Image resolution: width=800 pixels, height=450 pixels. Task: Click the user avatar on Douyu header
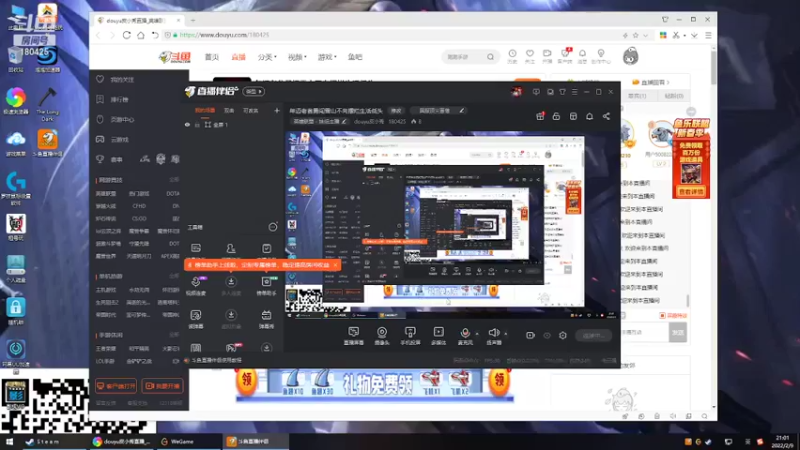point(631,56)
